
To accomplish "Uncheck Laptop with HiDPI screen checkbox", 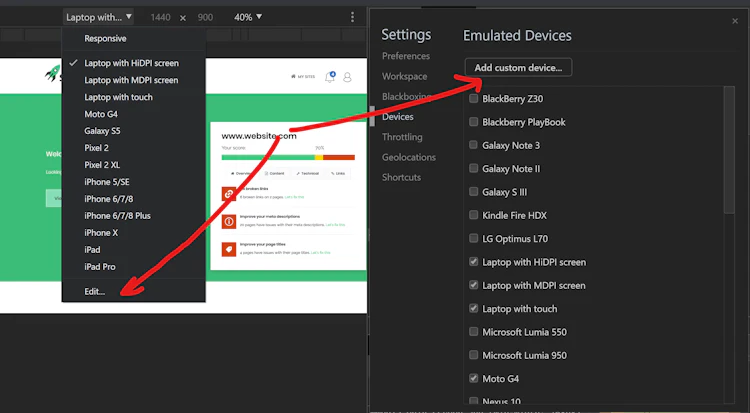I will click(474, 262).
